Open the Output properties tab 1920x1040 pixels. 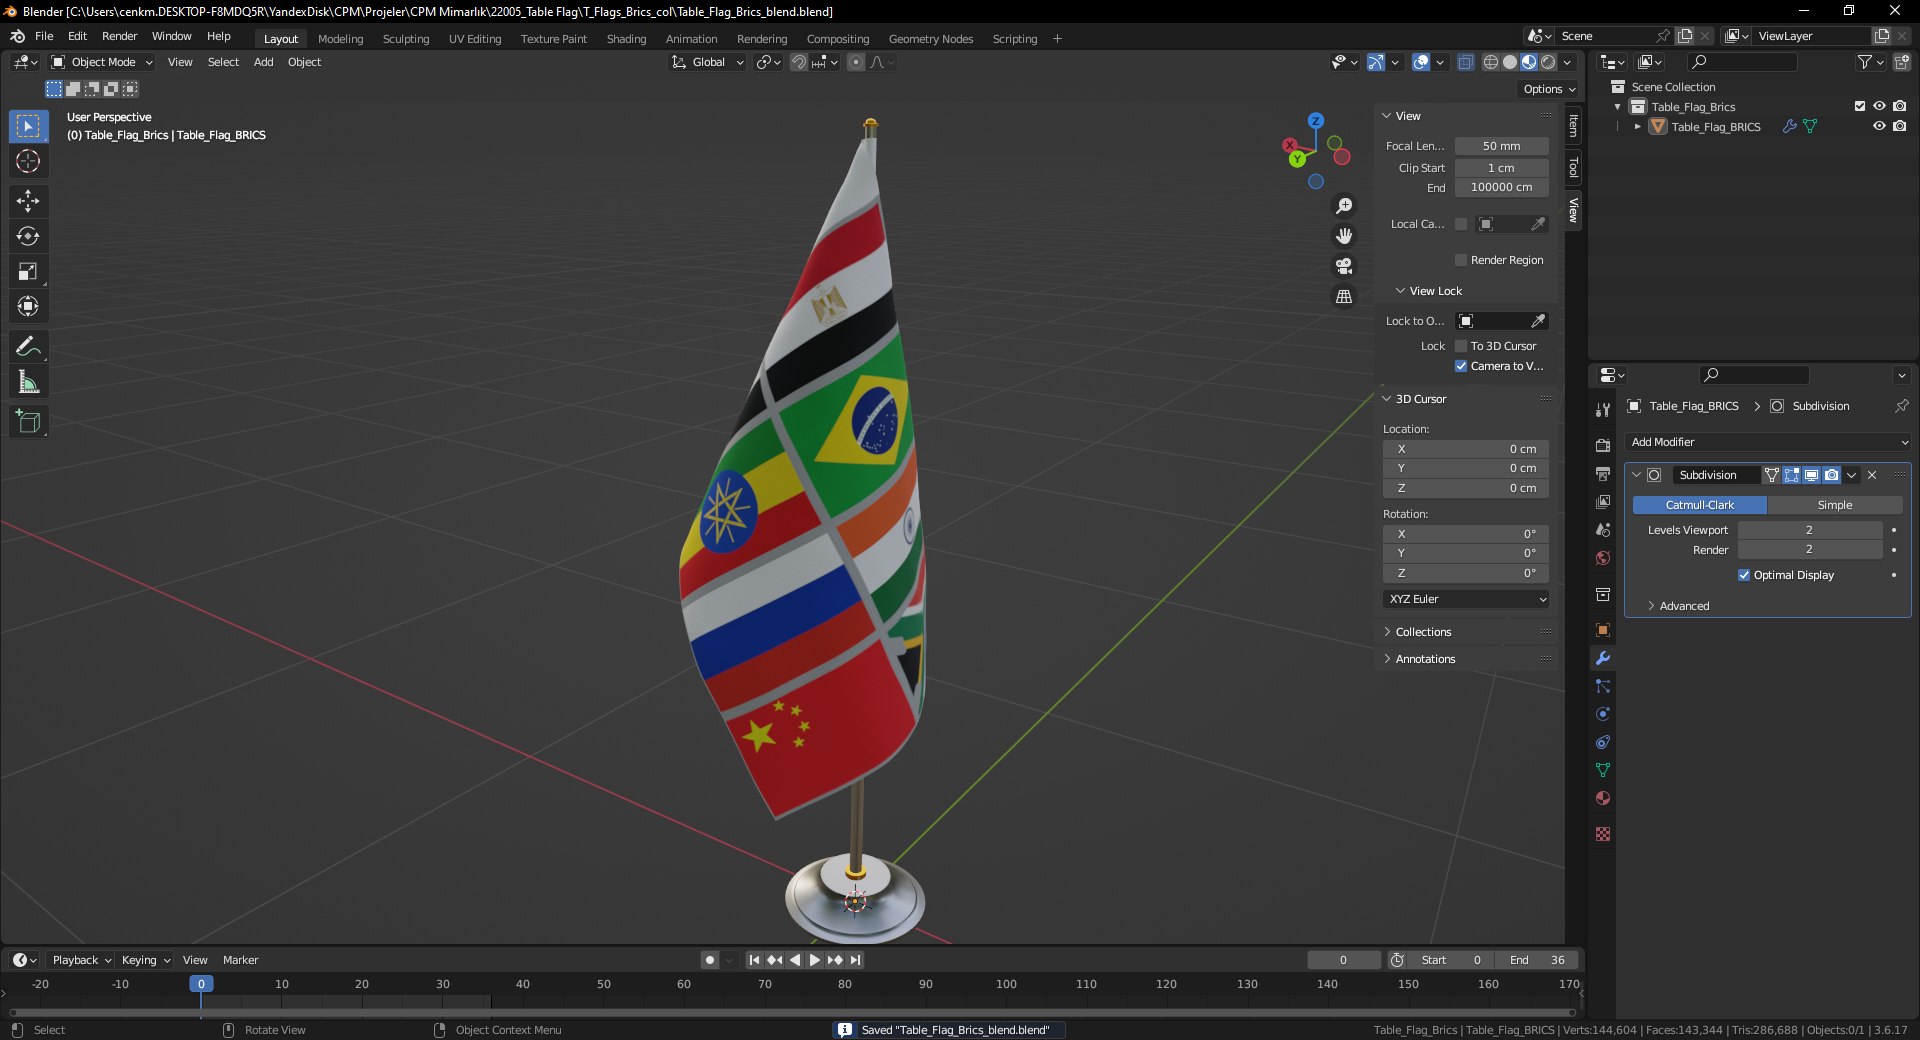click(1603, 473)
